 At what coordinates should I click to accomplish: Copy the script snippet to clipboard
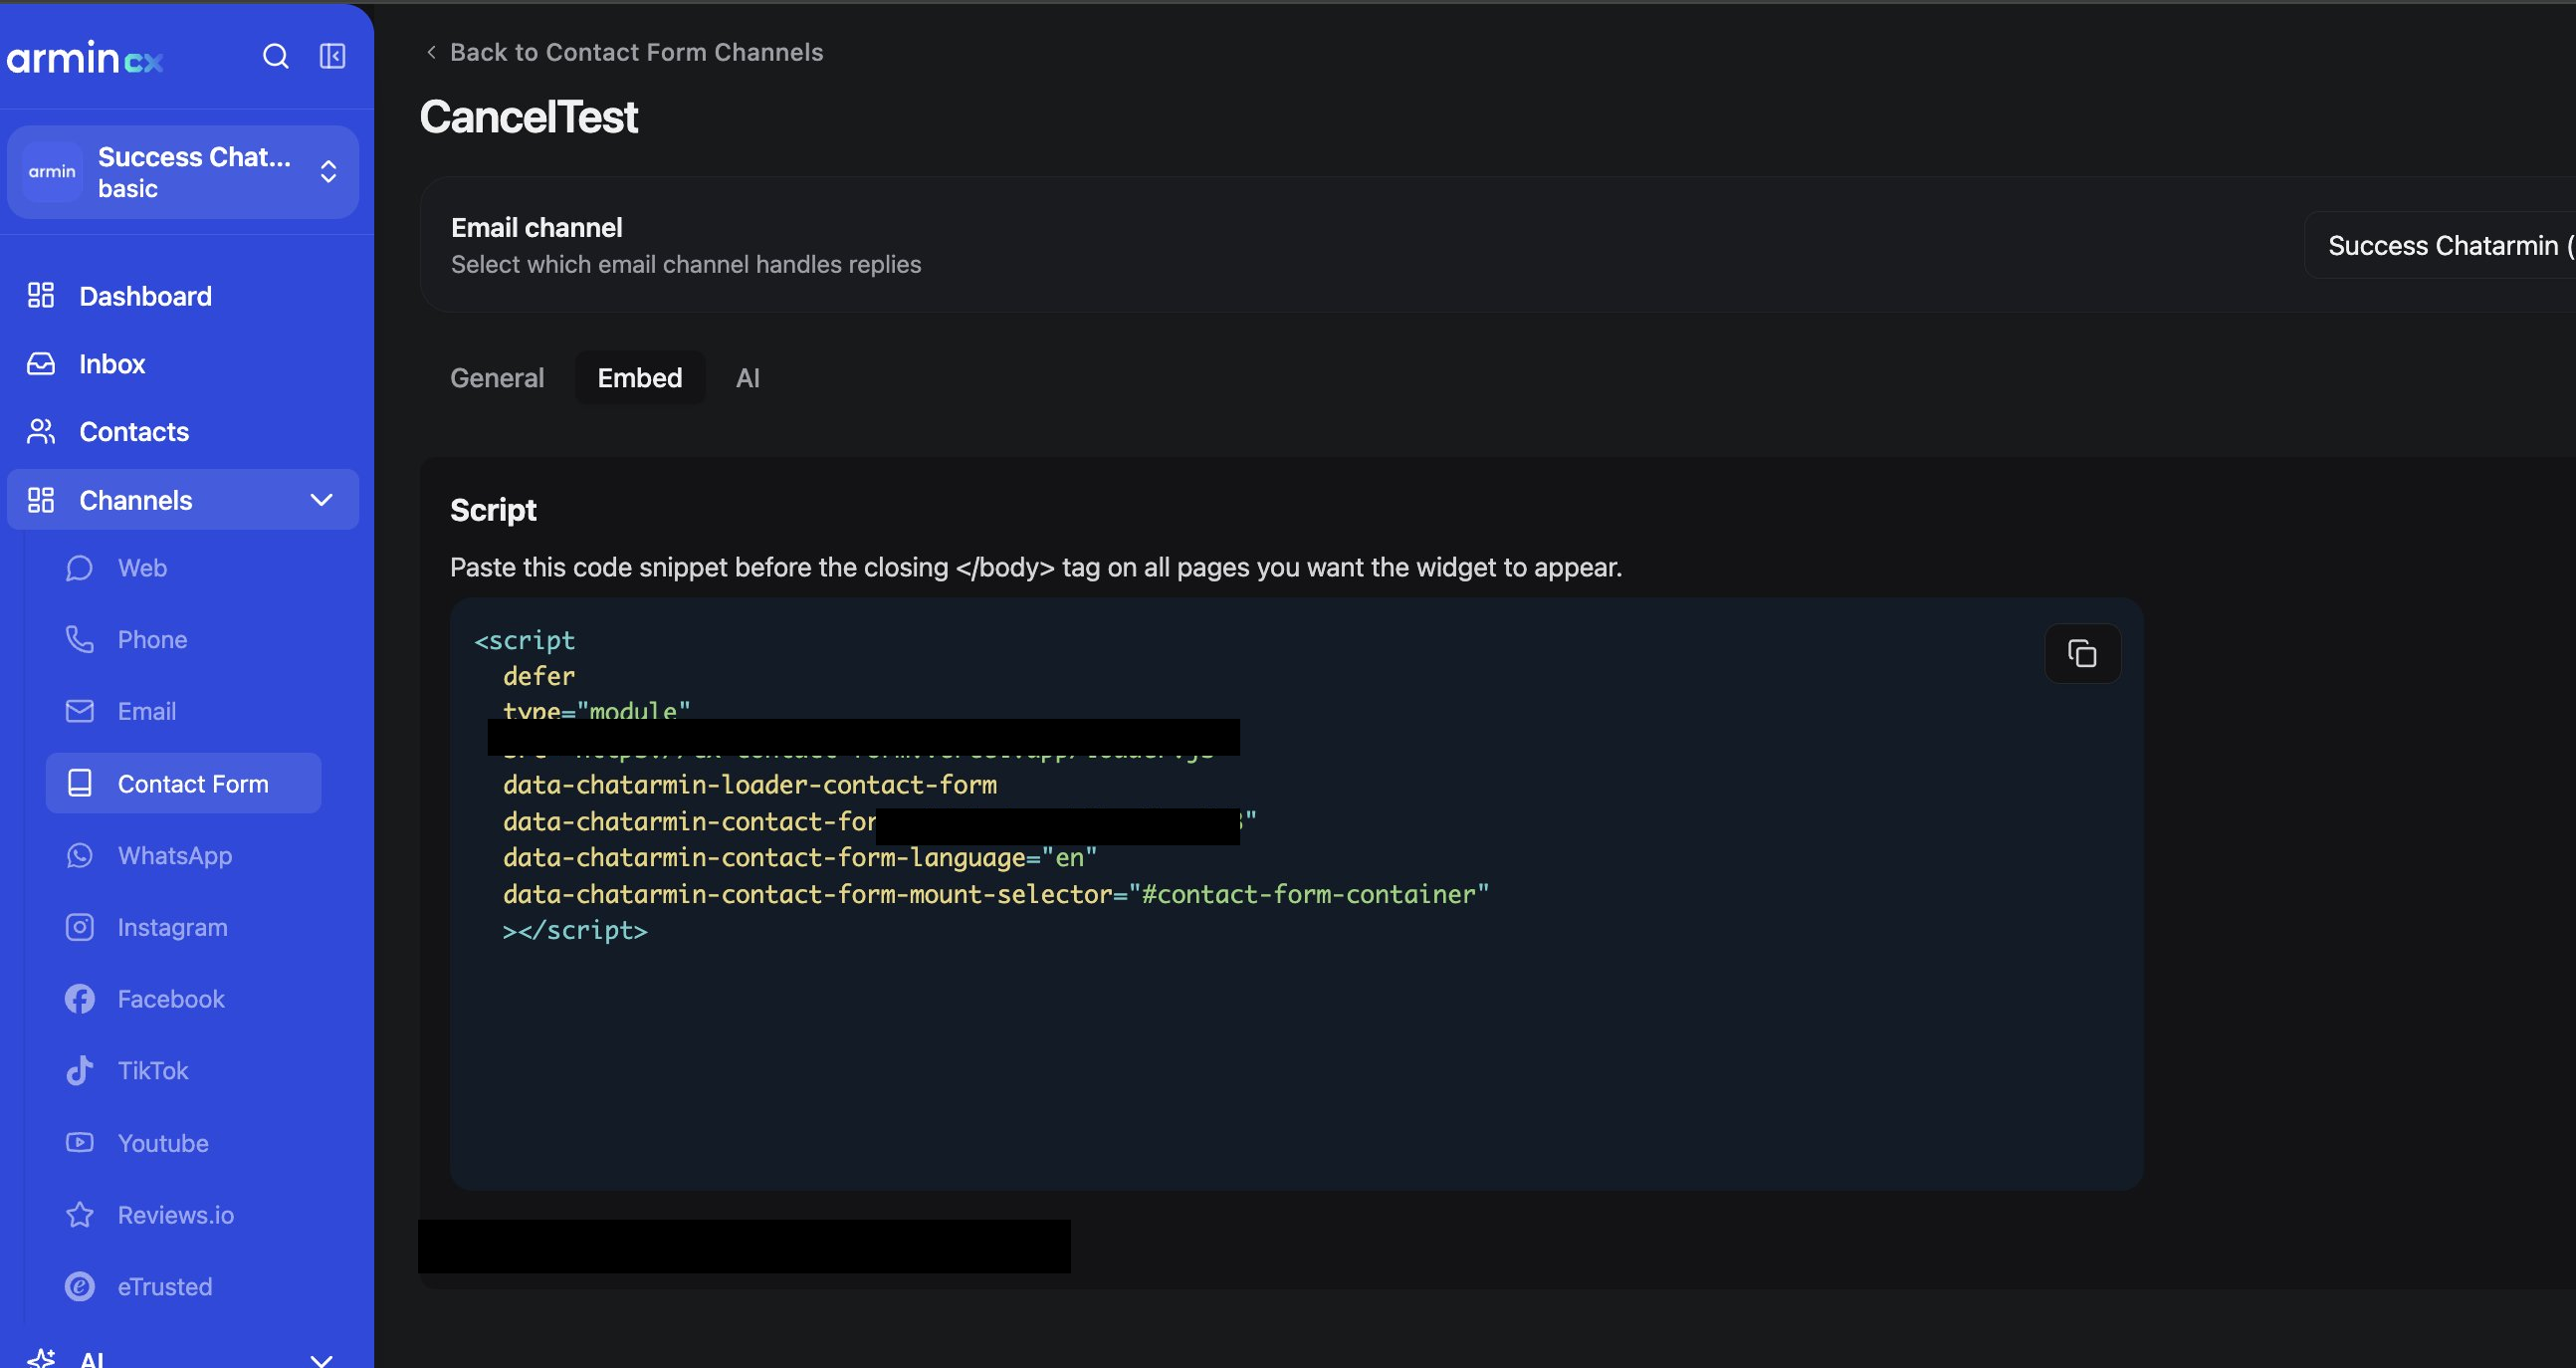click(x=2082, y=654)
